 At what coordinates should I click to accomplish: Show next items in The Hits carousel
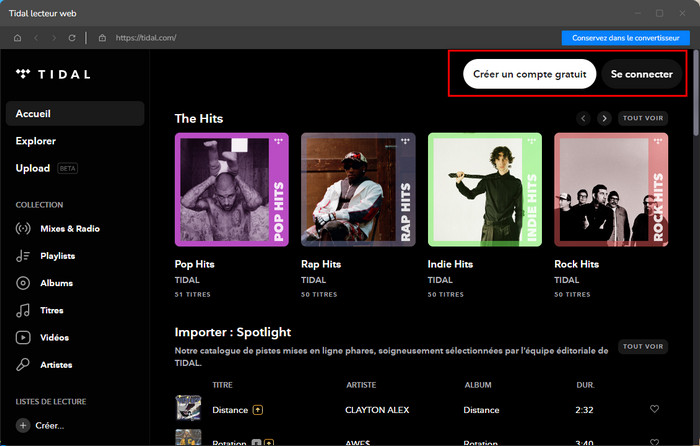pos(604,118)
